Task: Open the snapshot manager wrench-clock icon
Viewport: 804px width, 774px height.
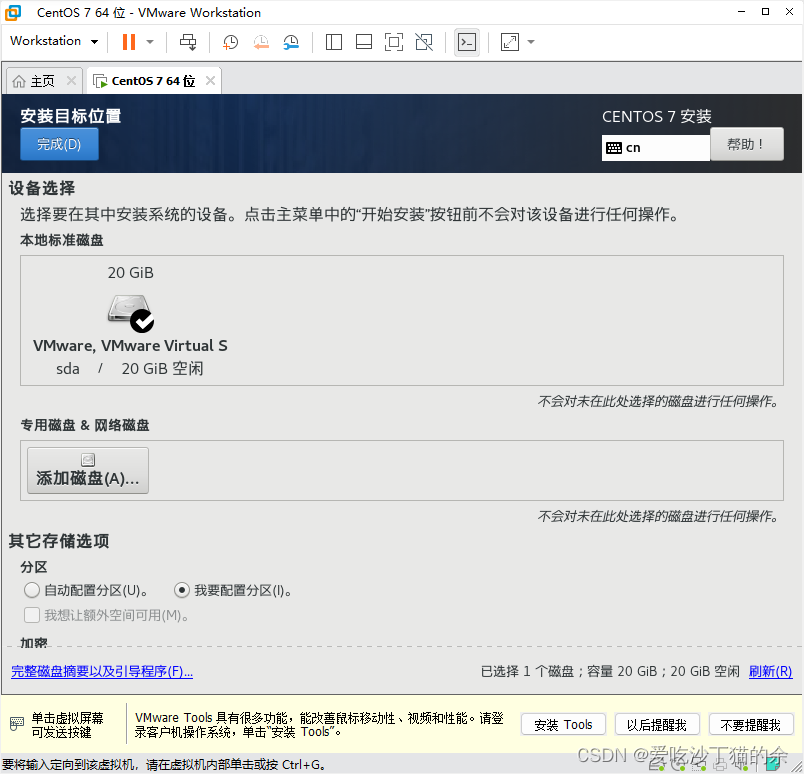Action: (291, 42)
